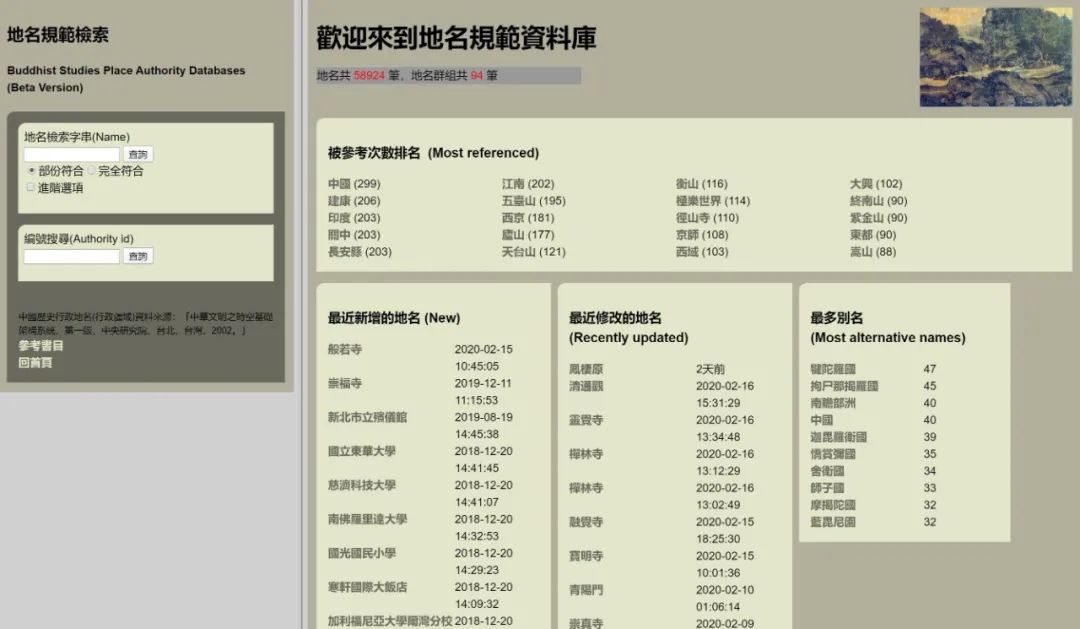Open 新北市立殯儀館 new place entry
The image size is (1080, 629).
coord(367,417)
